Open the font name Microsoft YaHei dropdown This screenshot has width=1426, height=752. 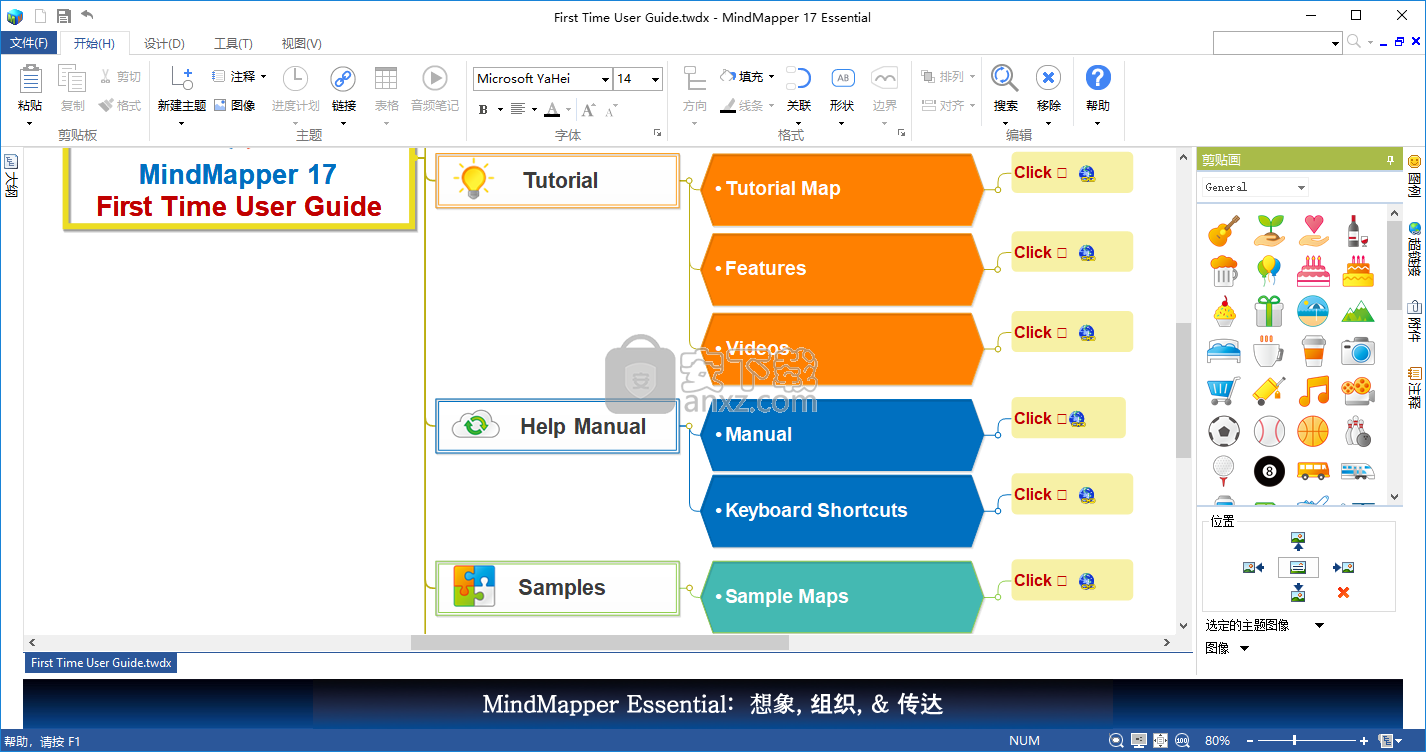point(605,79)
